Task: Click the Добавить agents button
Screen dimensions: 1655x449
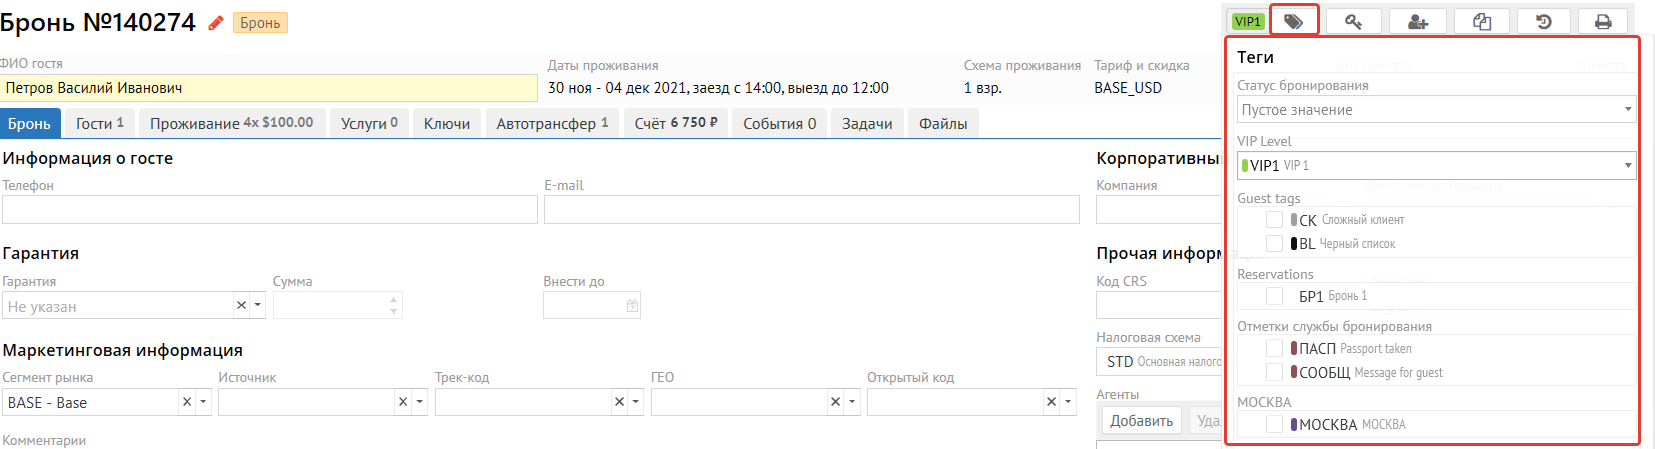Action: (1141, 420)
